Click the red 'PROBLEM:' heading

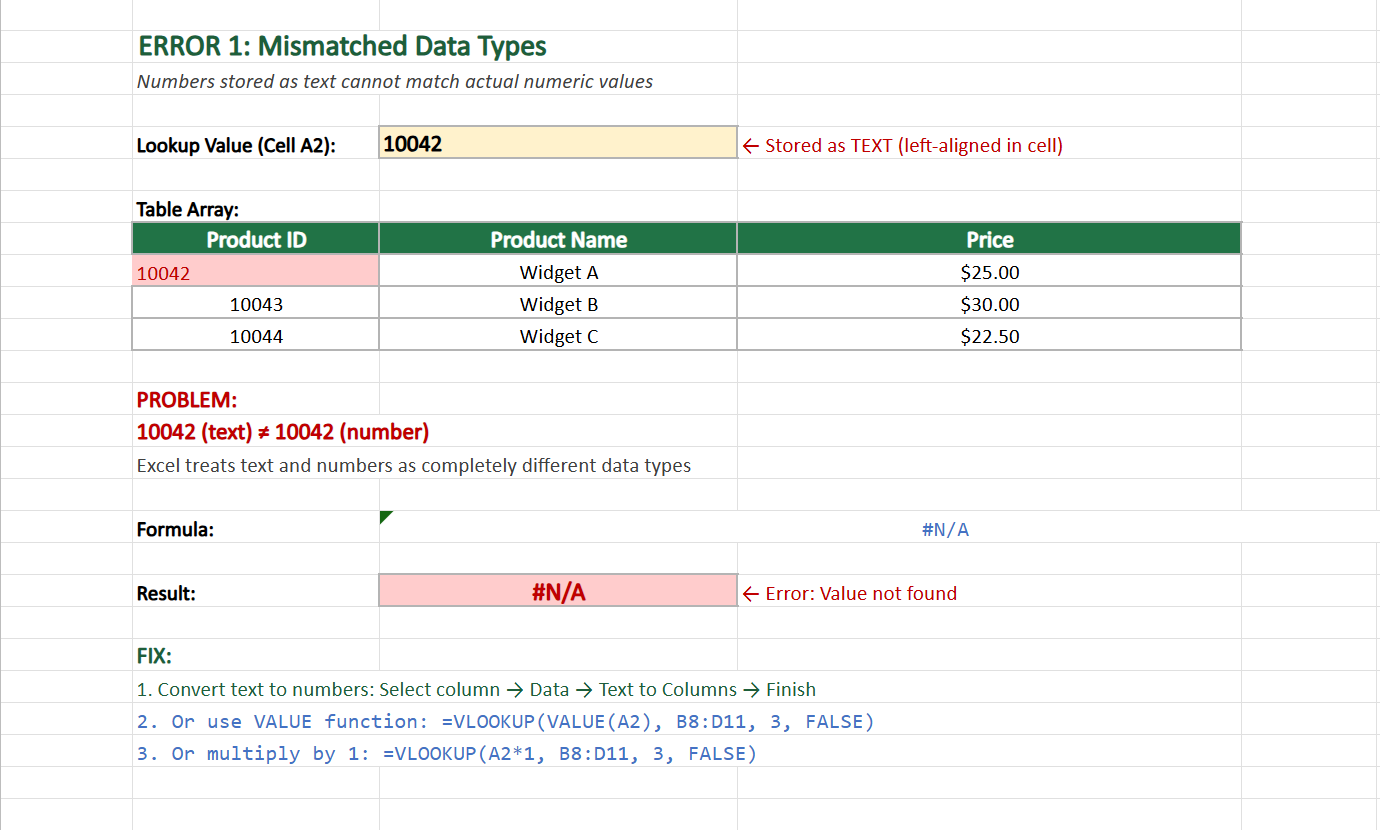point(187,401)
